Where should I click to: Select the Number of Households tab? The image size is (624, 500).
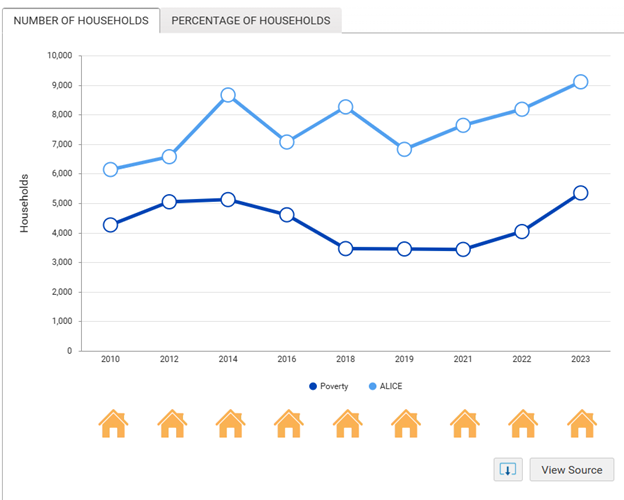pyautogui.click(x=81, y=20)
